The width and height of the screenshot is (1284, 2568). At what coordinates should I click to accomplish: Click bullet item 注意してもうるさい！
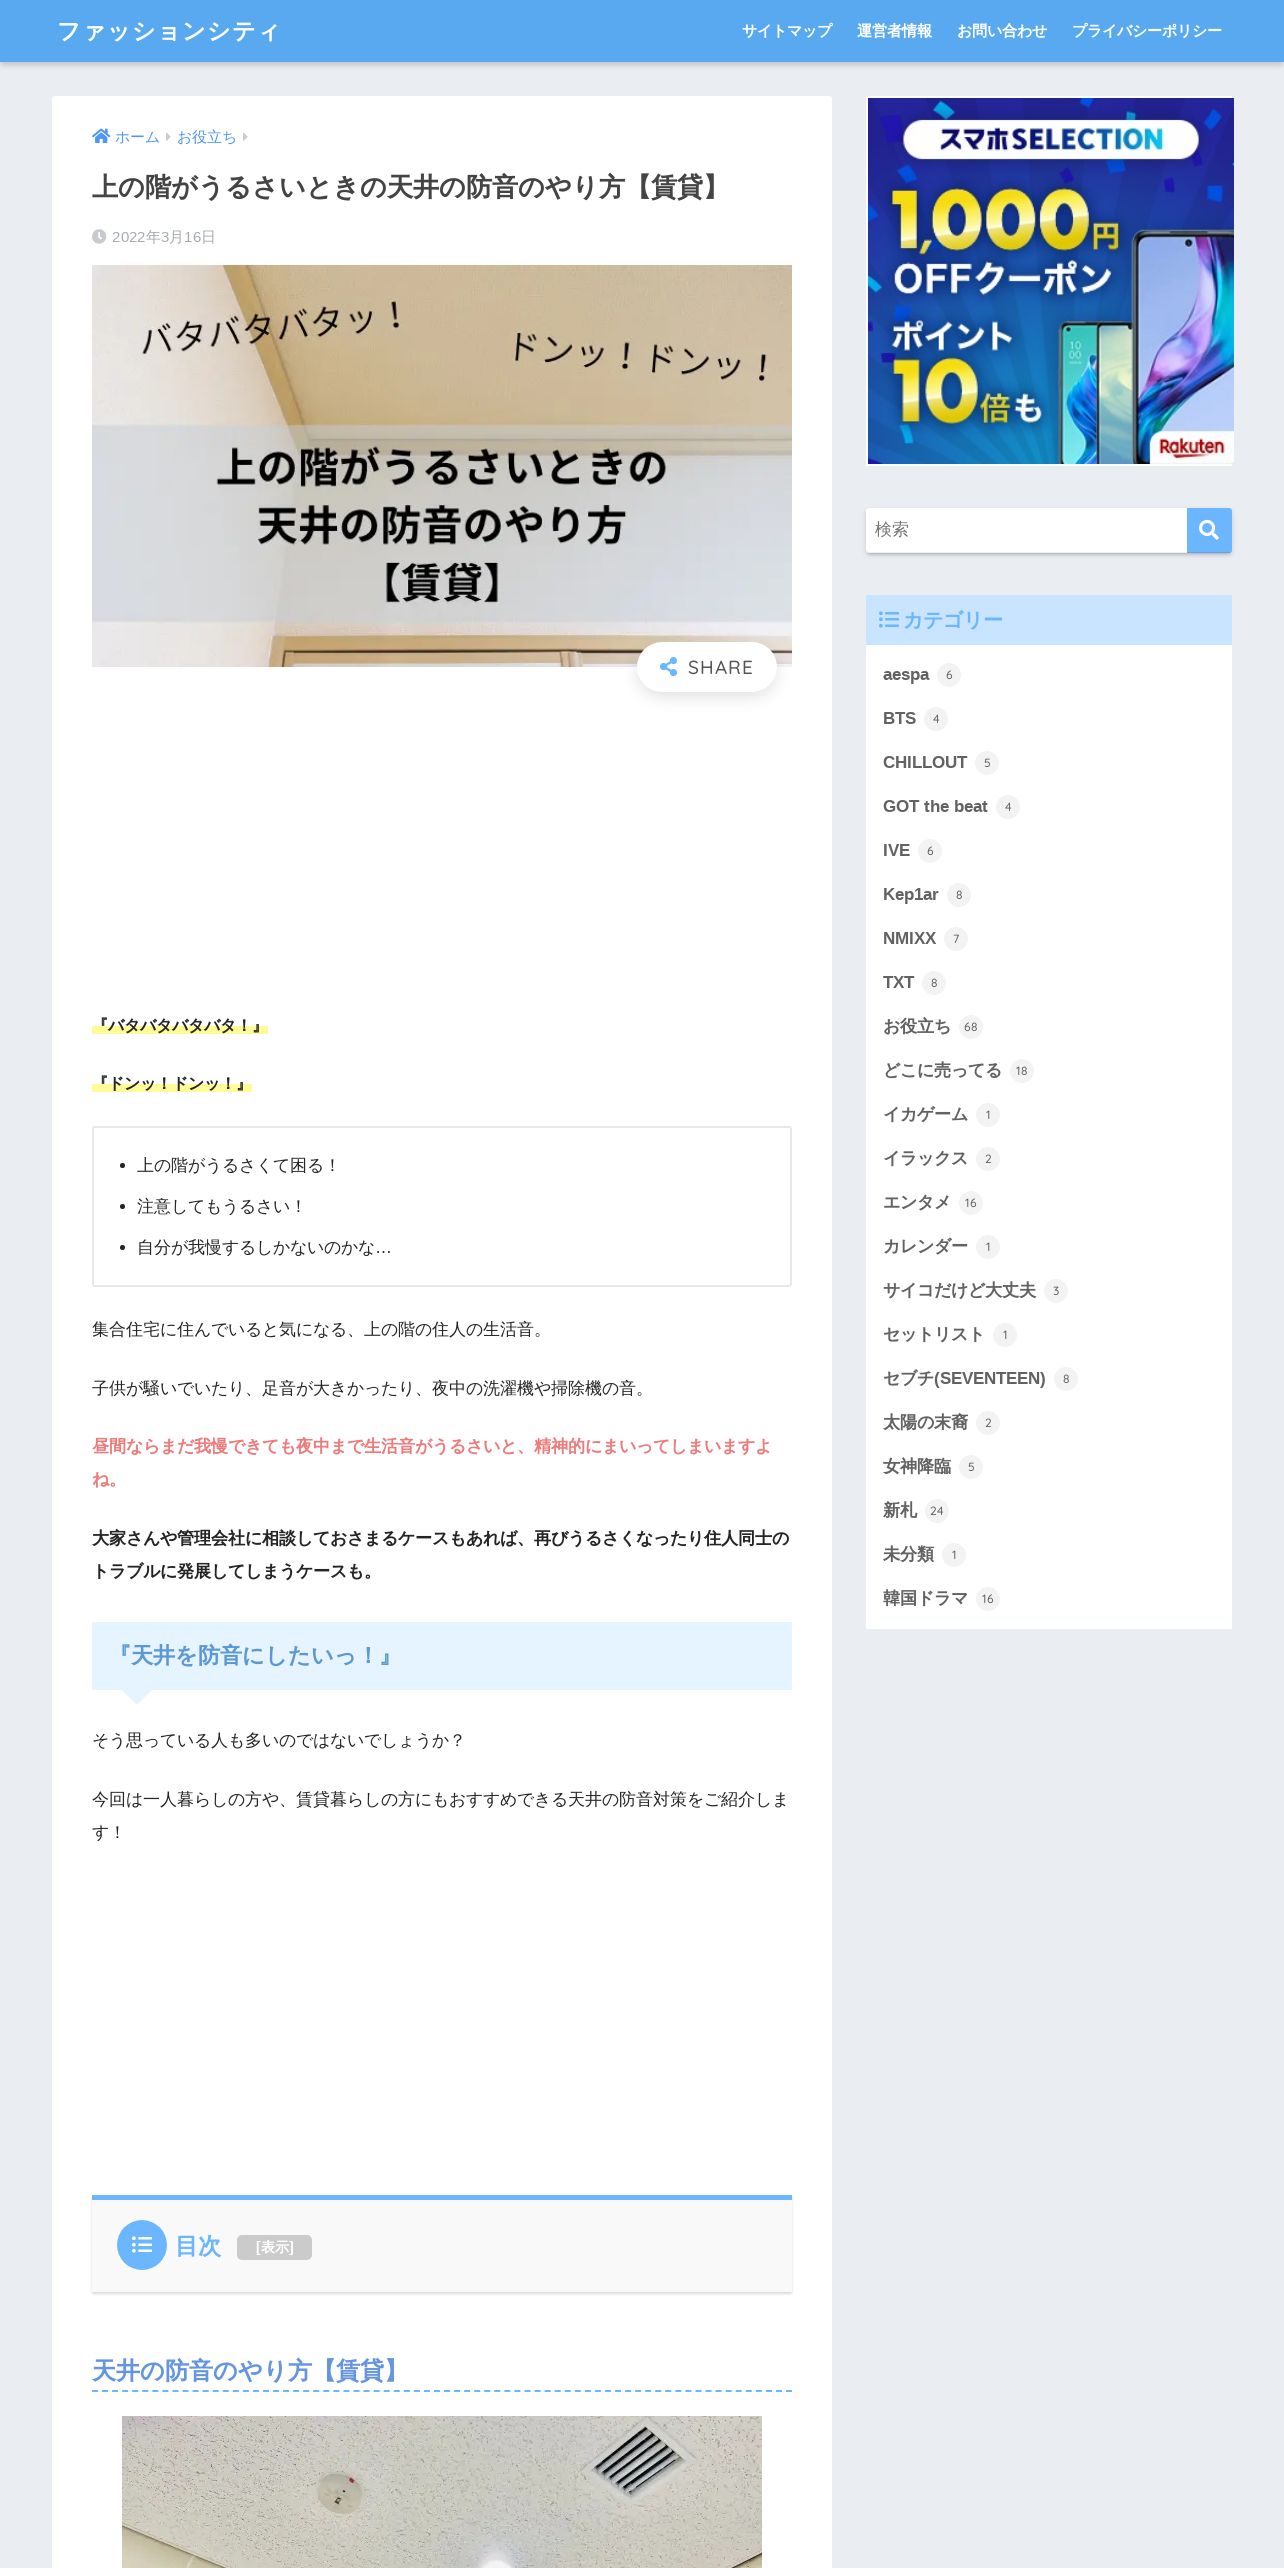click(x=221, y=1207)
